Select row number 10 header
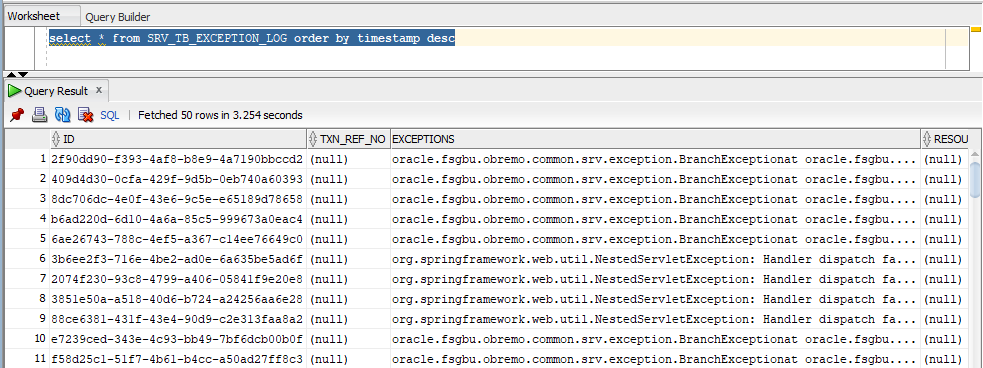 27,340
